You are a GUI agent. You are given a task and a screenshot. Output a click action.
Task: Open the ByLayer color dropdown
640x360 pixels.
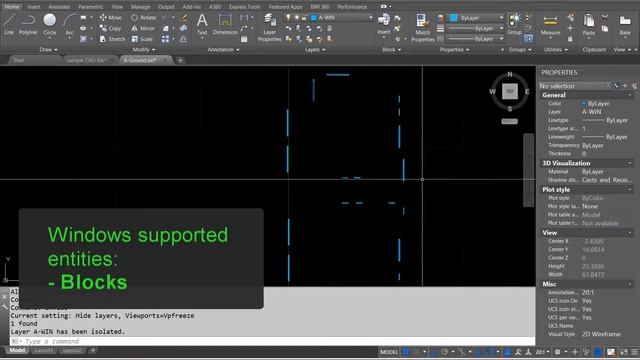click(x=501, y=18)
